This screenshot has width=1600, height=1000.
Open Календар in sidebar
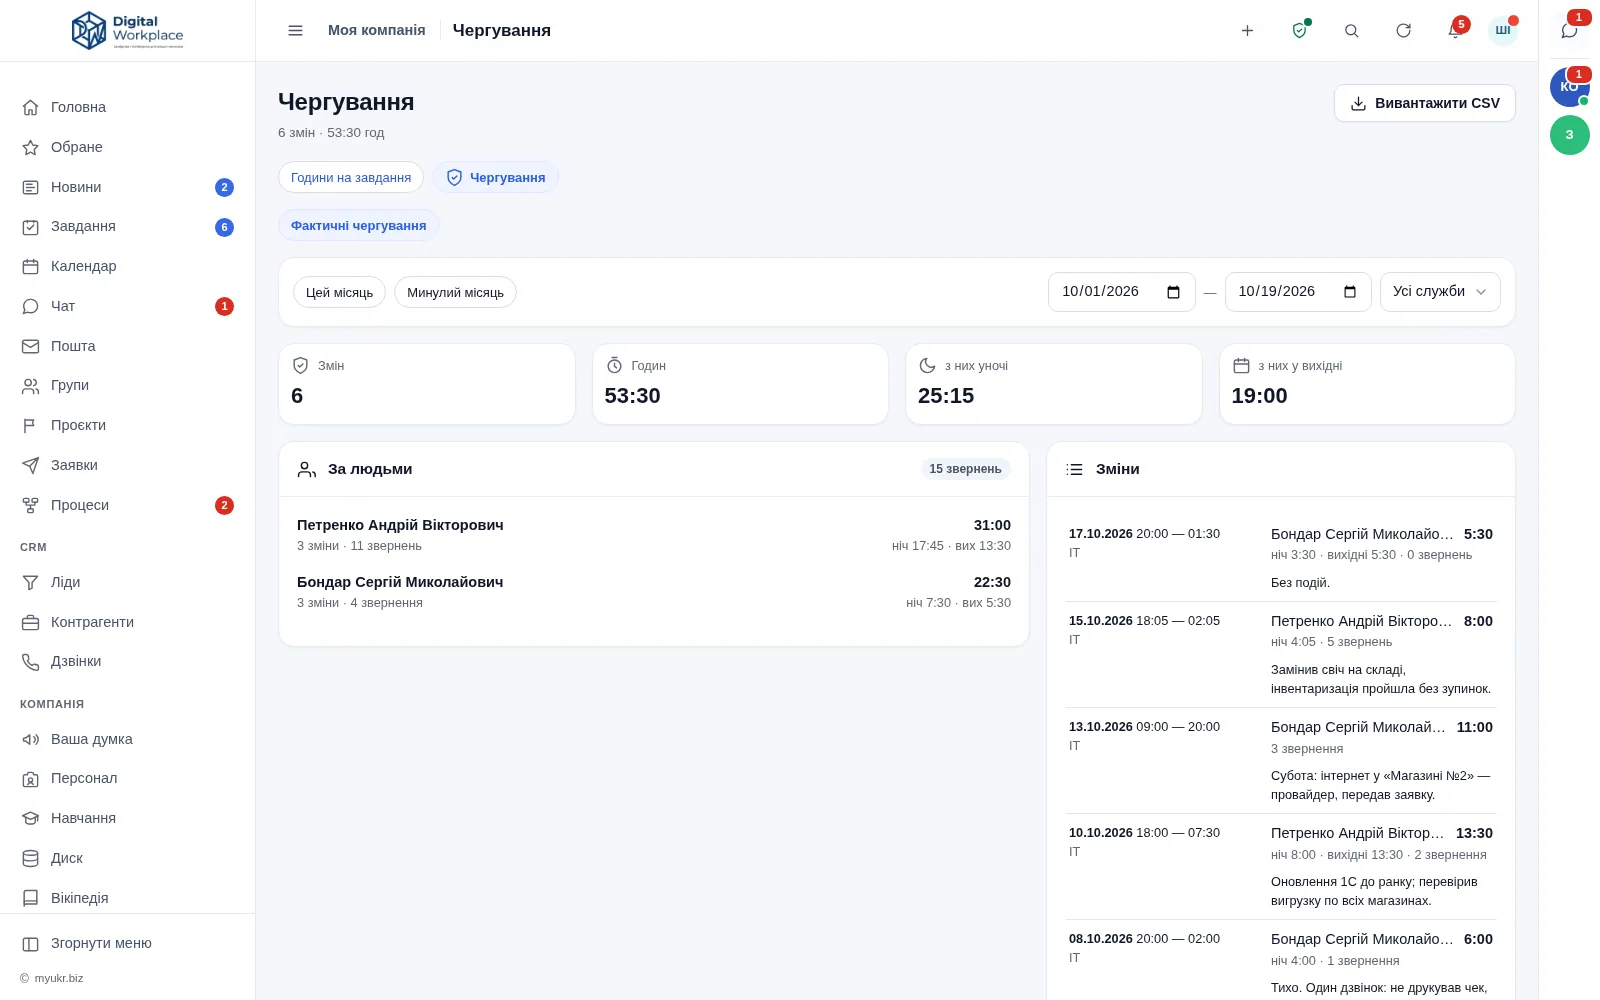[127, 266]
